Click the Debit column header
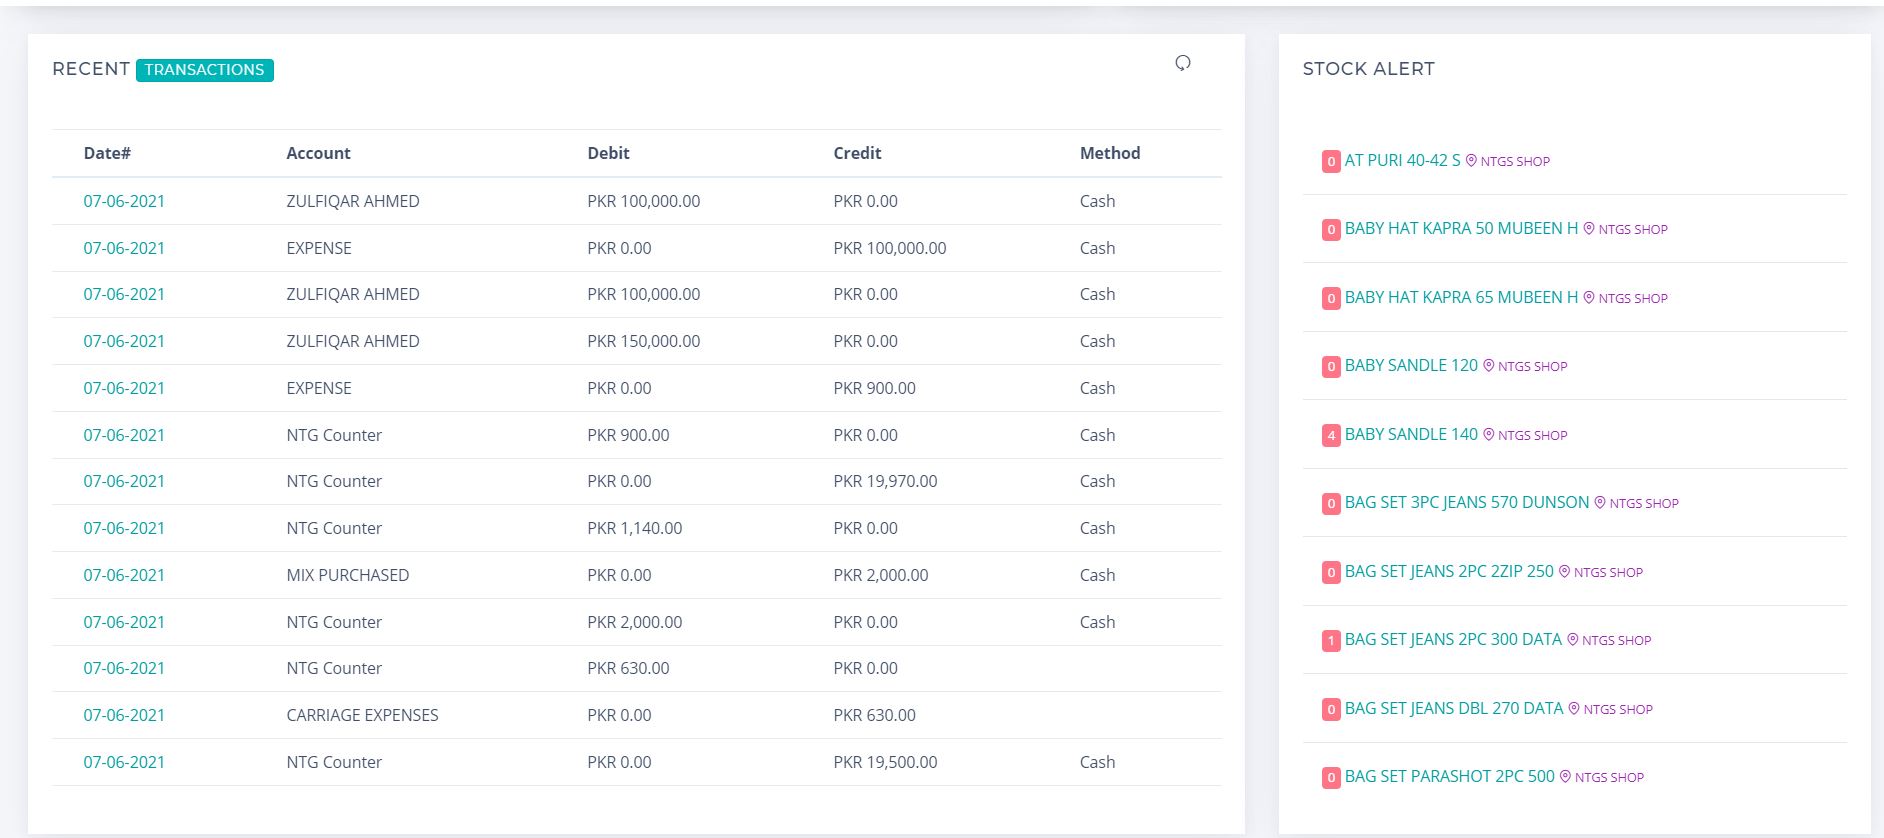1884x838 pixels. [608, 153]
